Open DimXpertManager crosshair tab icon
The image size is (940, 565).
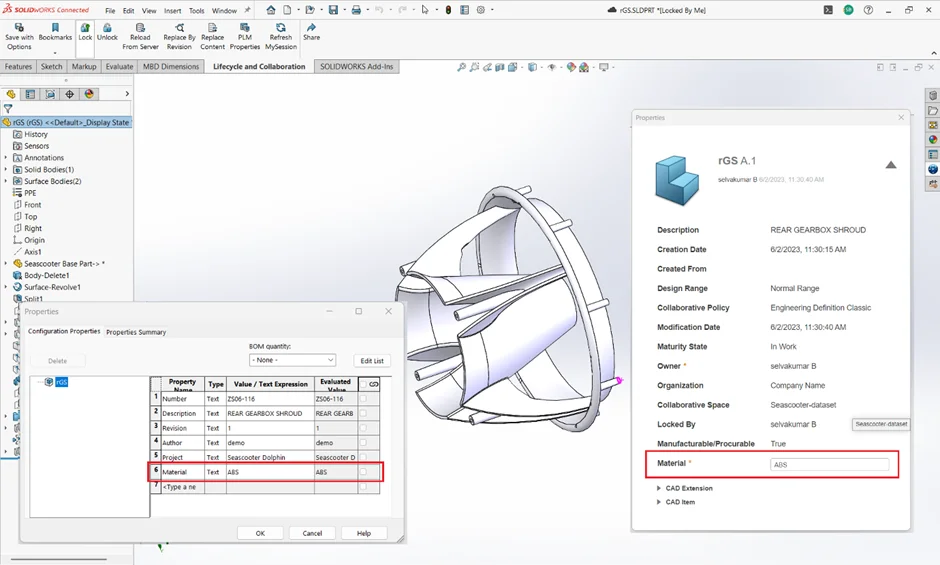[70, 94]
